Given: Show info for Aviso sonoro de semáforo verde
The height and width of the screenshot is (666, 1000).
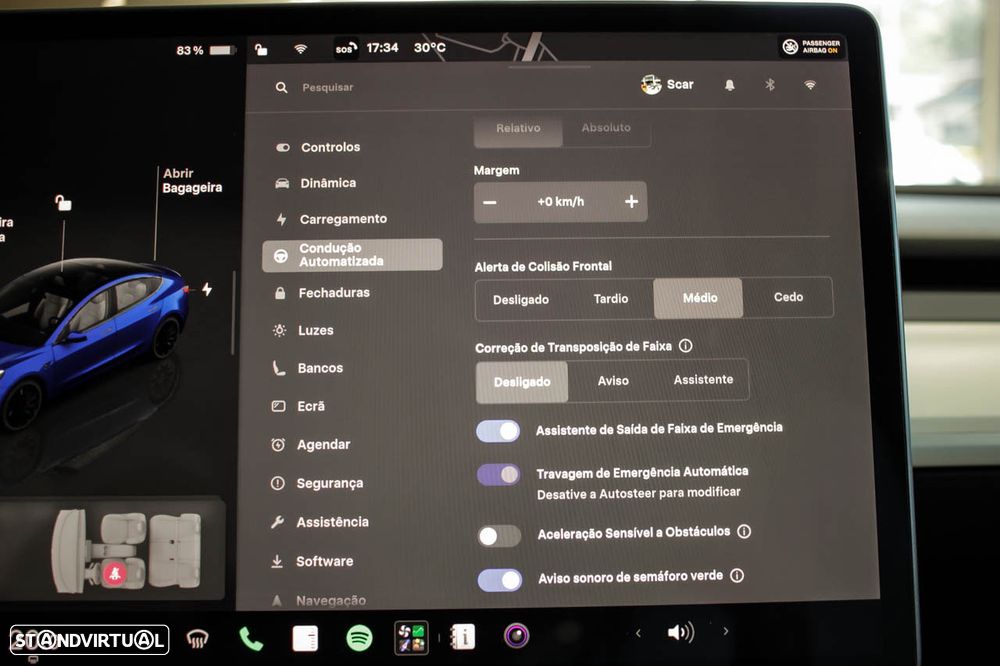Looking at the screenshot, I should tap(737, 576).
